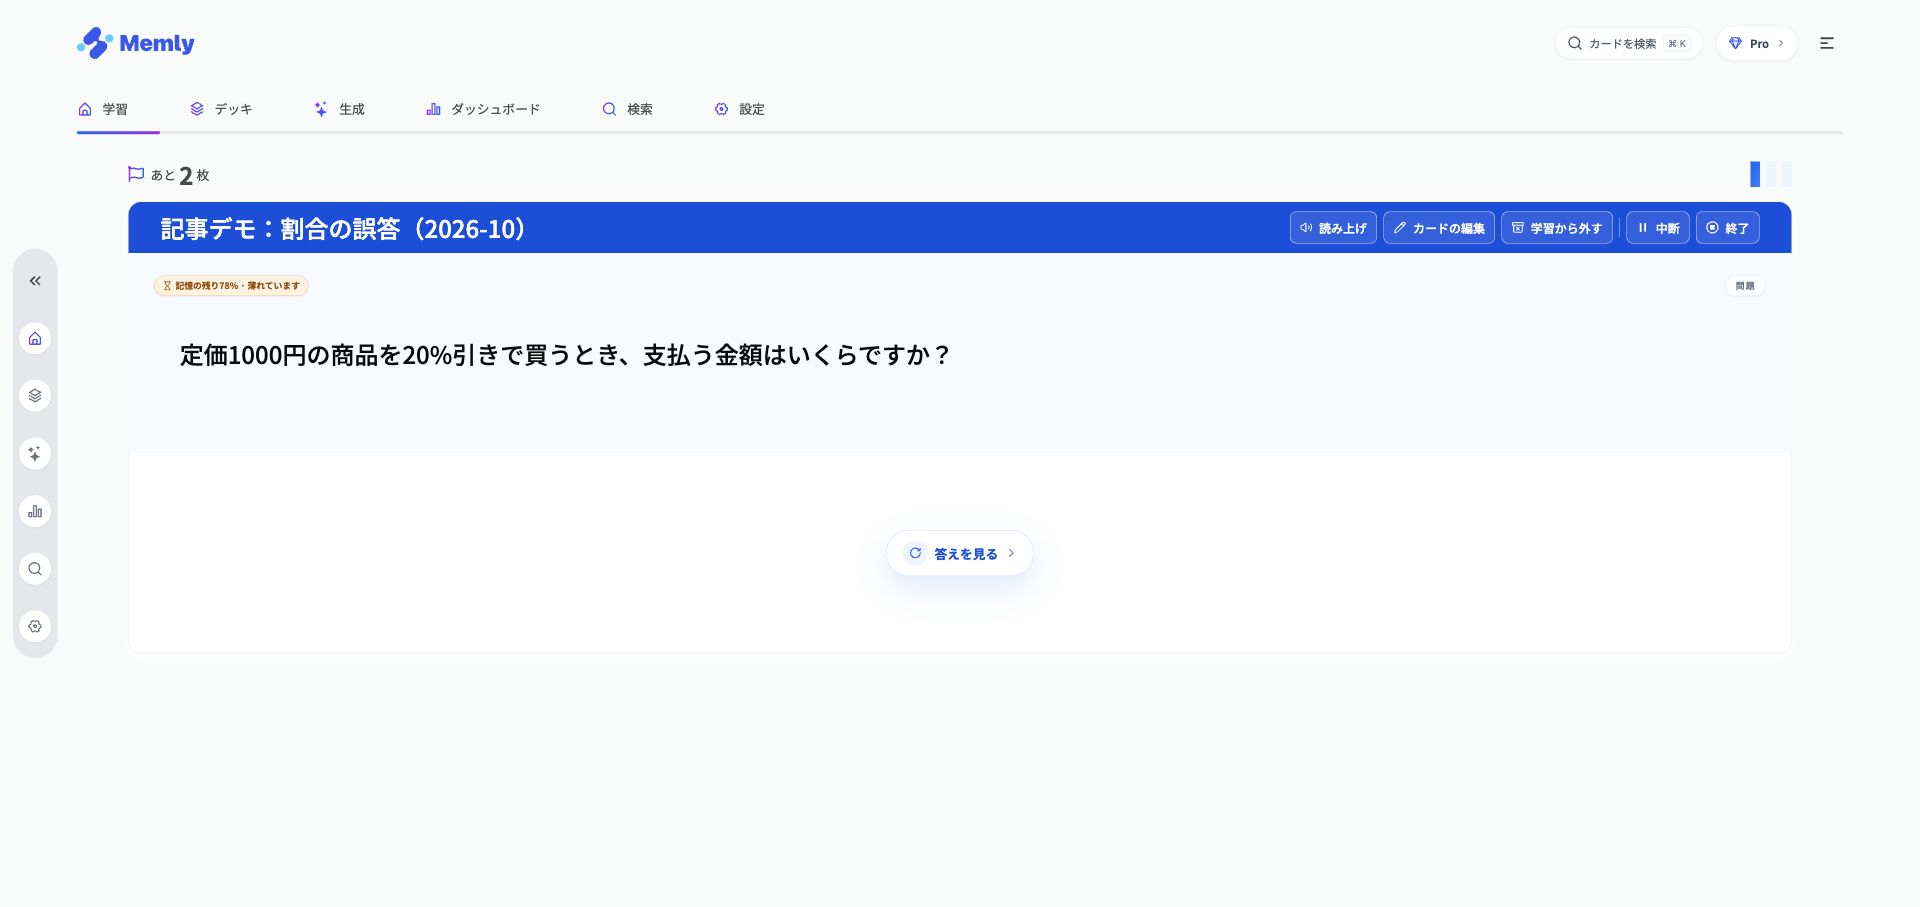The width and height of the screenshot is (1920, 907).
Task: Switch to the デッキ tab
Action: coord(221,109)
